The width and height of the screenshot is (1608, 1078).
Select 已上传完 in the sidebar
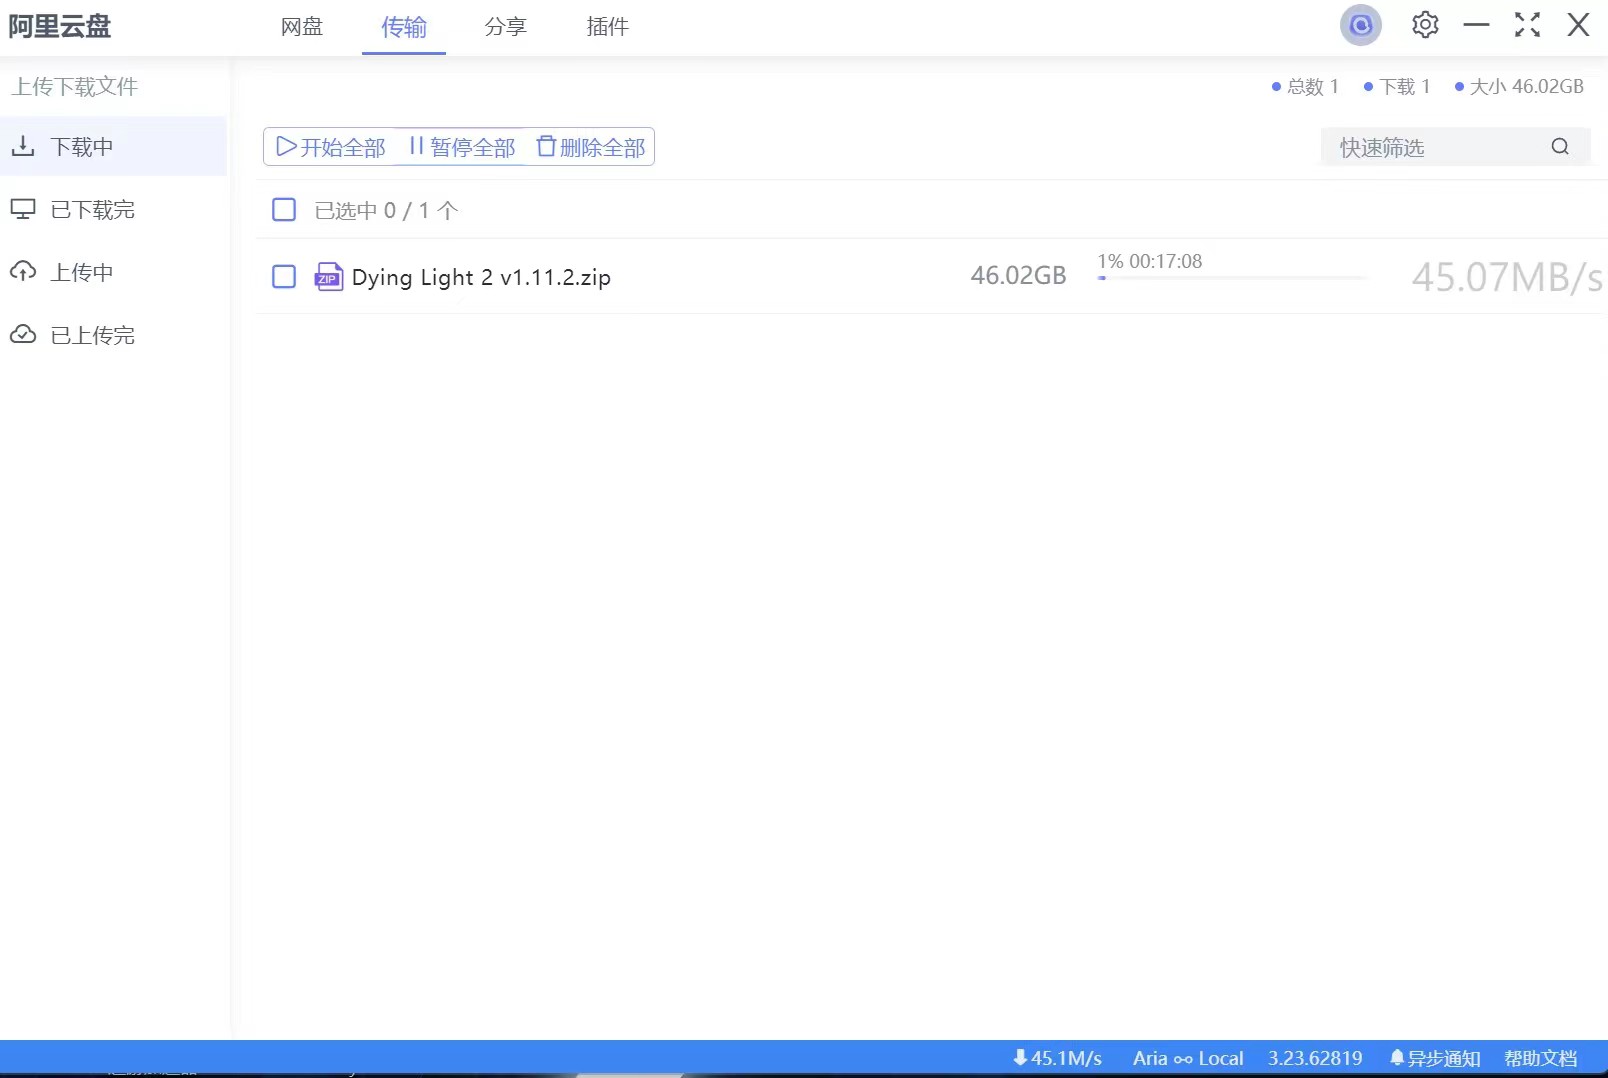click(114, 335)
